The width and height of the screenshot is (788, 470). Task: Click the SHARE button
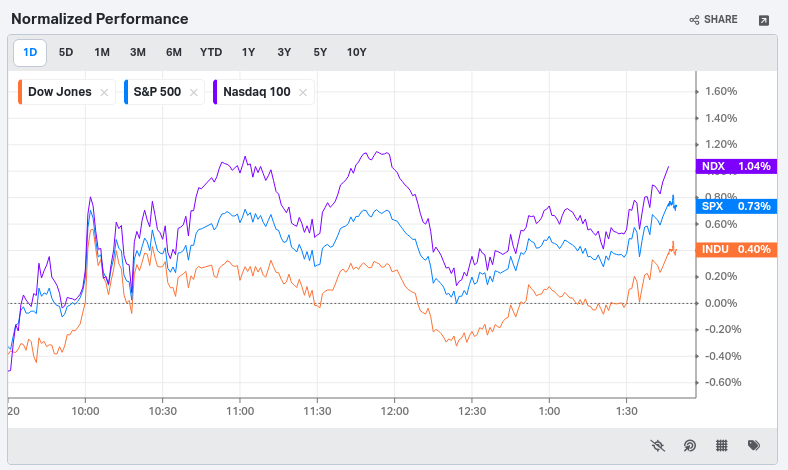pyautogui.click(x=714, y=19)
